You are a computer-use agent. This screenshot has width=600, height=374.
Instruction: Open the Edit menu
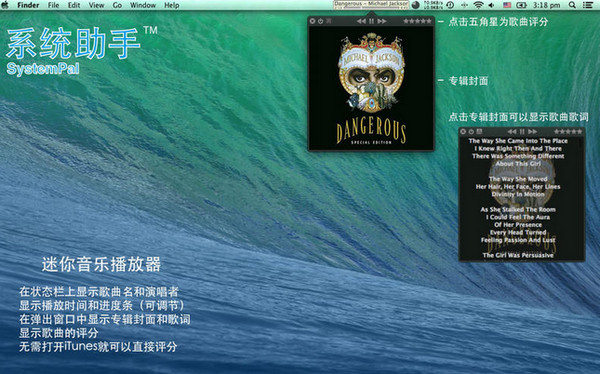coord(74,5)
